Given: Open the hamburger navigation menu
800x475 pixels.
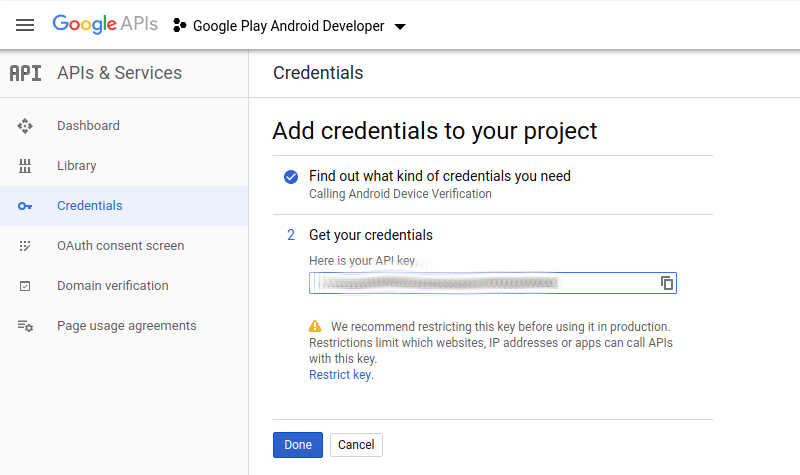Looking at the screenshot, I should [x=25, y=25].
